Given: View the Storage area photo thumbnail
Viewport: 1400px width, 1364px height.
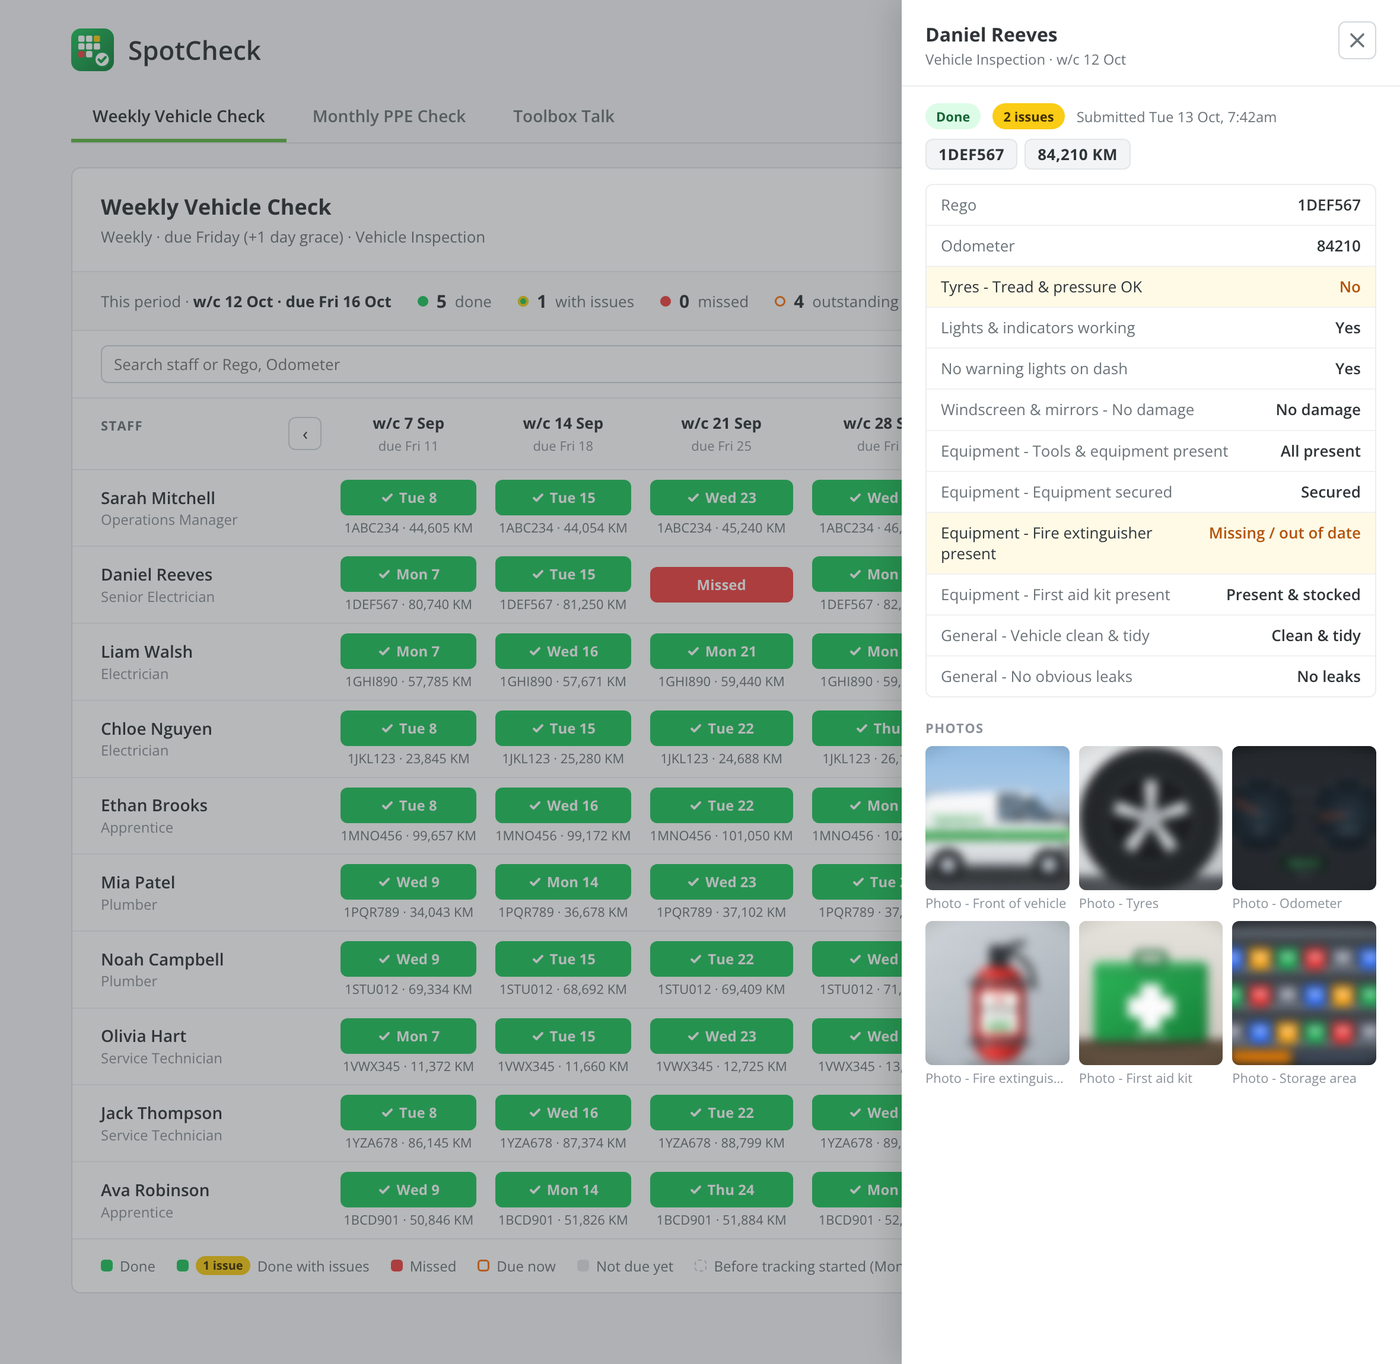Looking at the screenshot, I should tap(1304, 993).
